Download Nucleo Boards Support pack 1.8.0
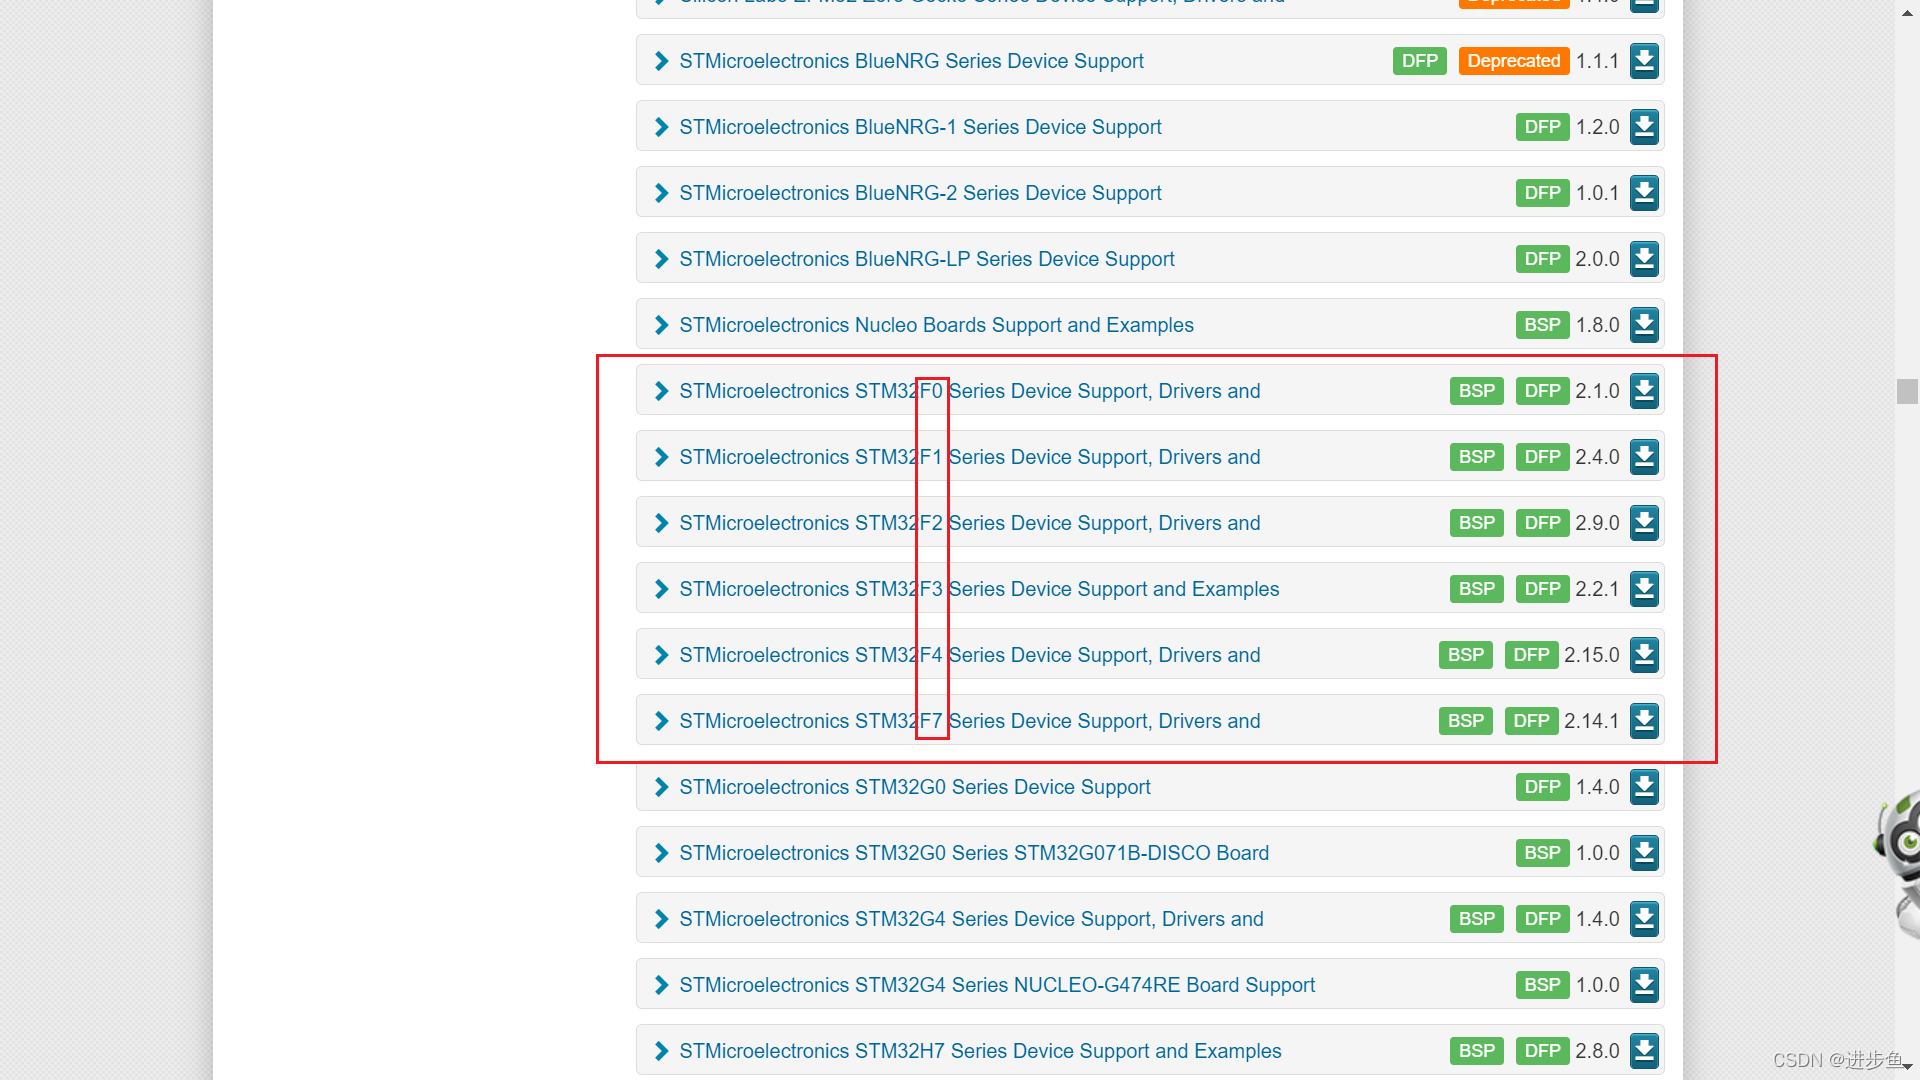 click(1644, 325)
